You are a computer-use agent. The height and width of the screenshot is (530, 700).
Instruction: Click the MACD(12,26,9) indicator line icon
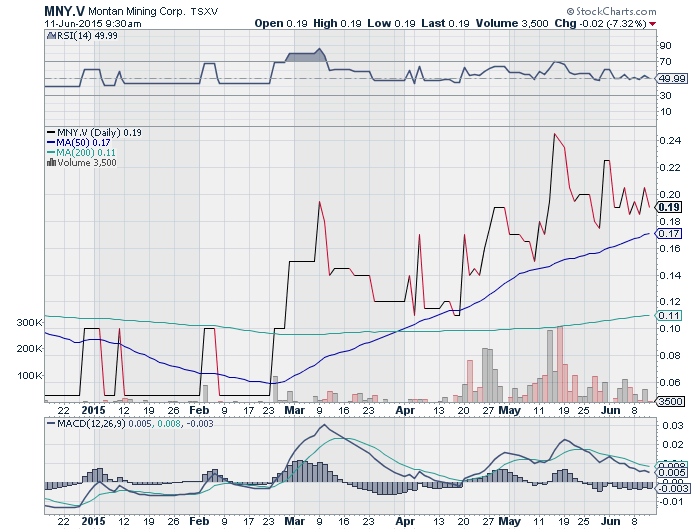[x=52, y=424]
